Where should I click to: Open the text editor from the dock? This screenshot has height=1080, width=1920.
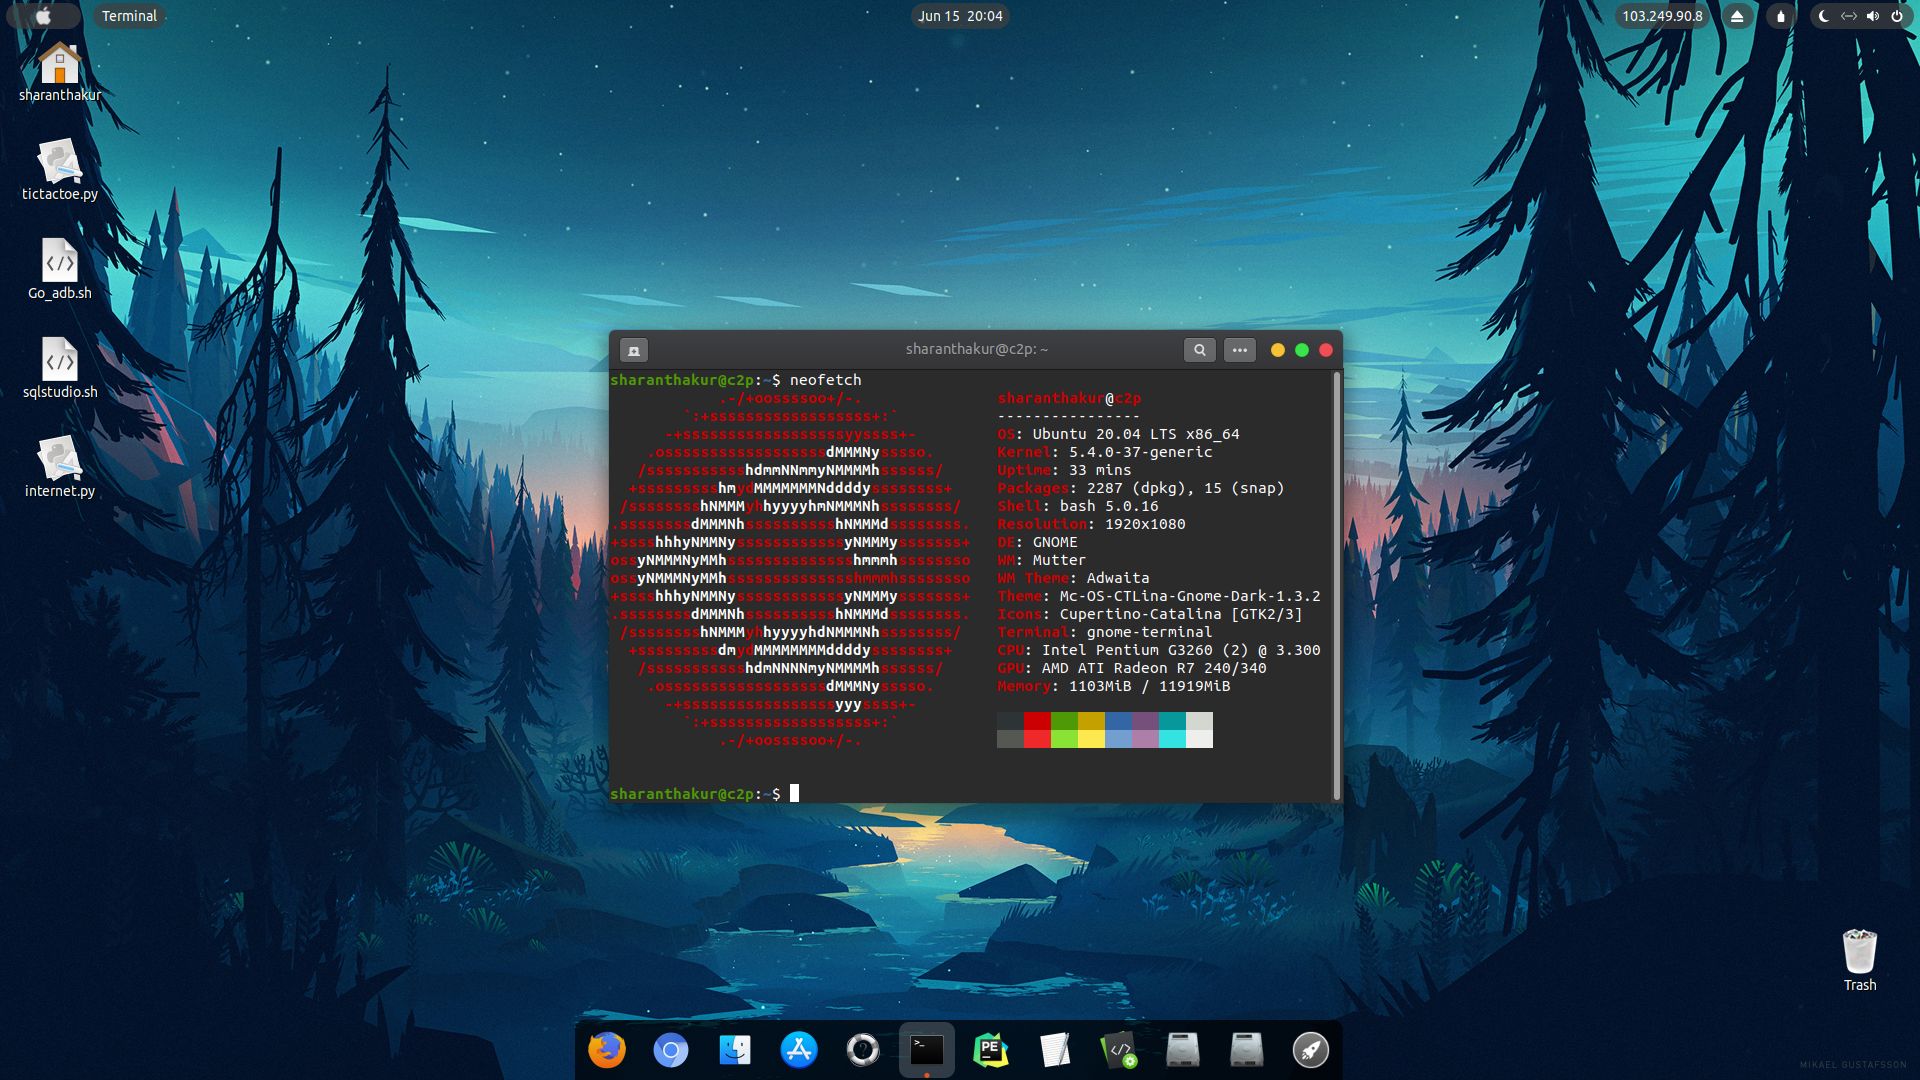pos(1056,1050)
